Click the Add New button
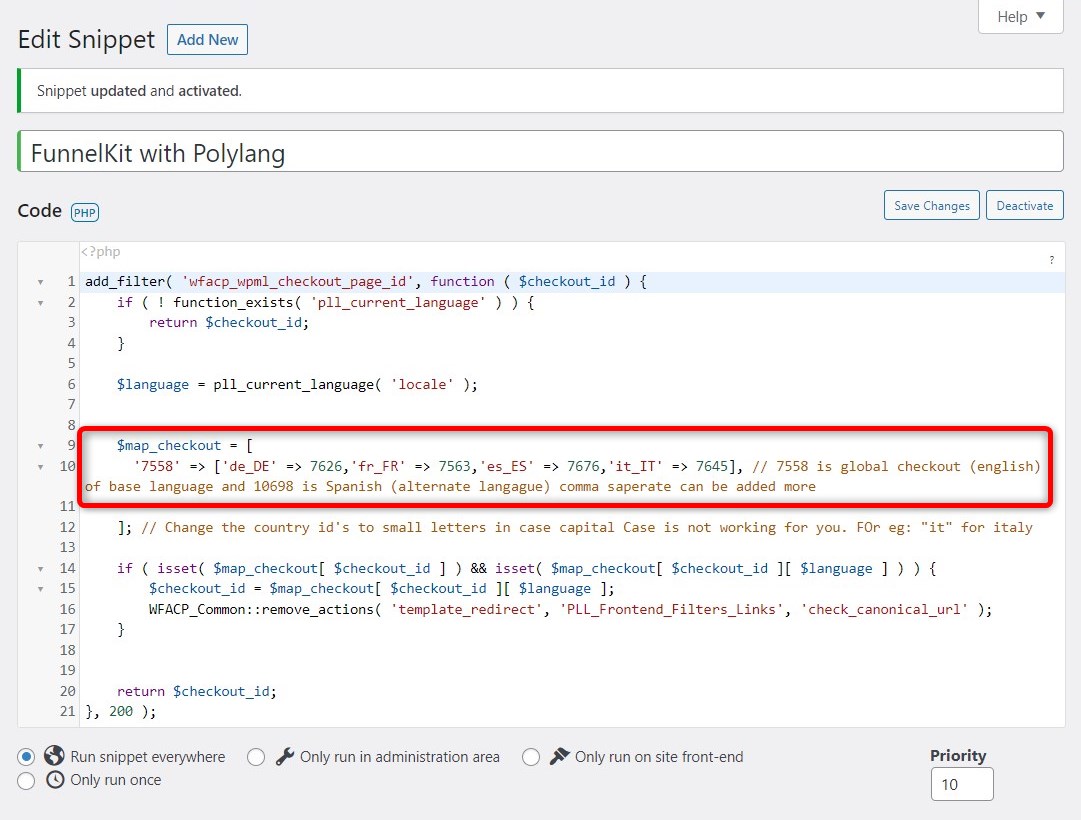This screenshot has height=820, width=1081. pyautogui.click(x=207, y=40)
